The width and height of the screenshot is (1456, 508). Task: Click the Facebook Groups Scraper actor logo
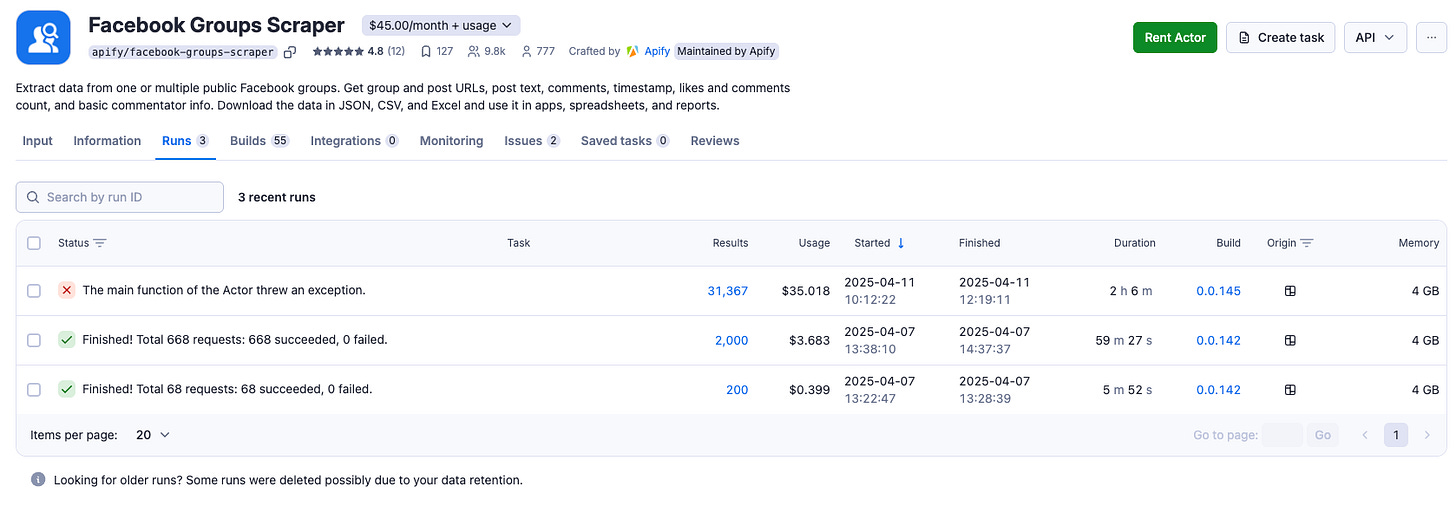point(43,37)
